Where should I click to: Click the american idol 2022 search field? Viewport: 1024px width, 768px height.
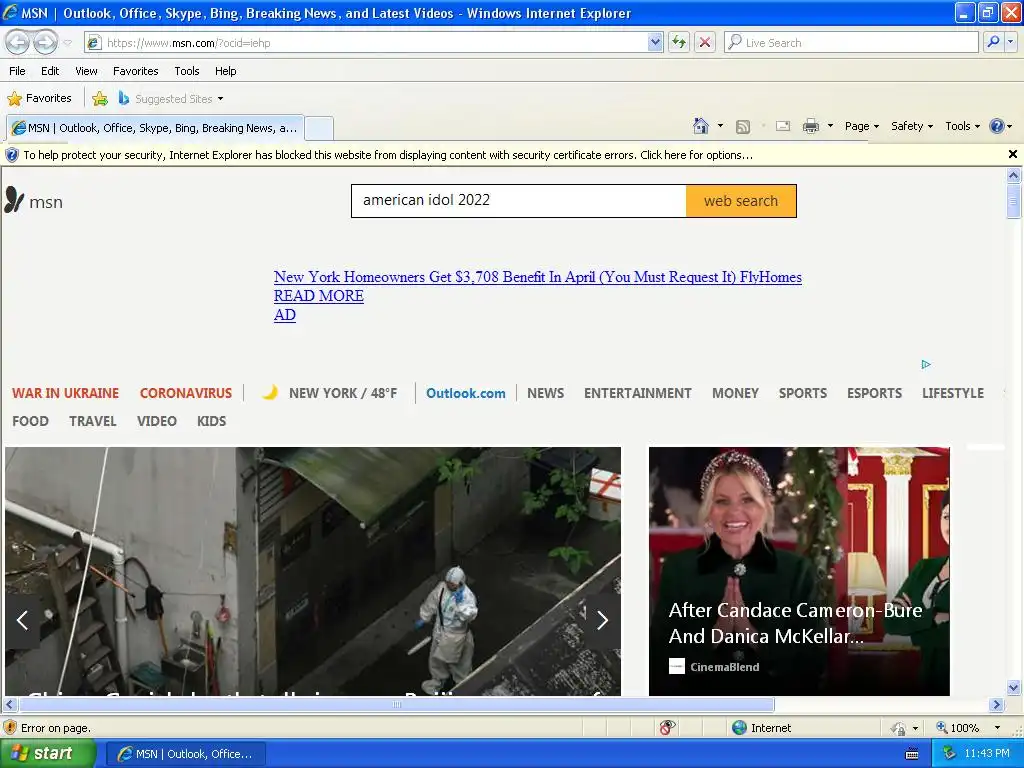click(x=519, y=200)
